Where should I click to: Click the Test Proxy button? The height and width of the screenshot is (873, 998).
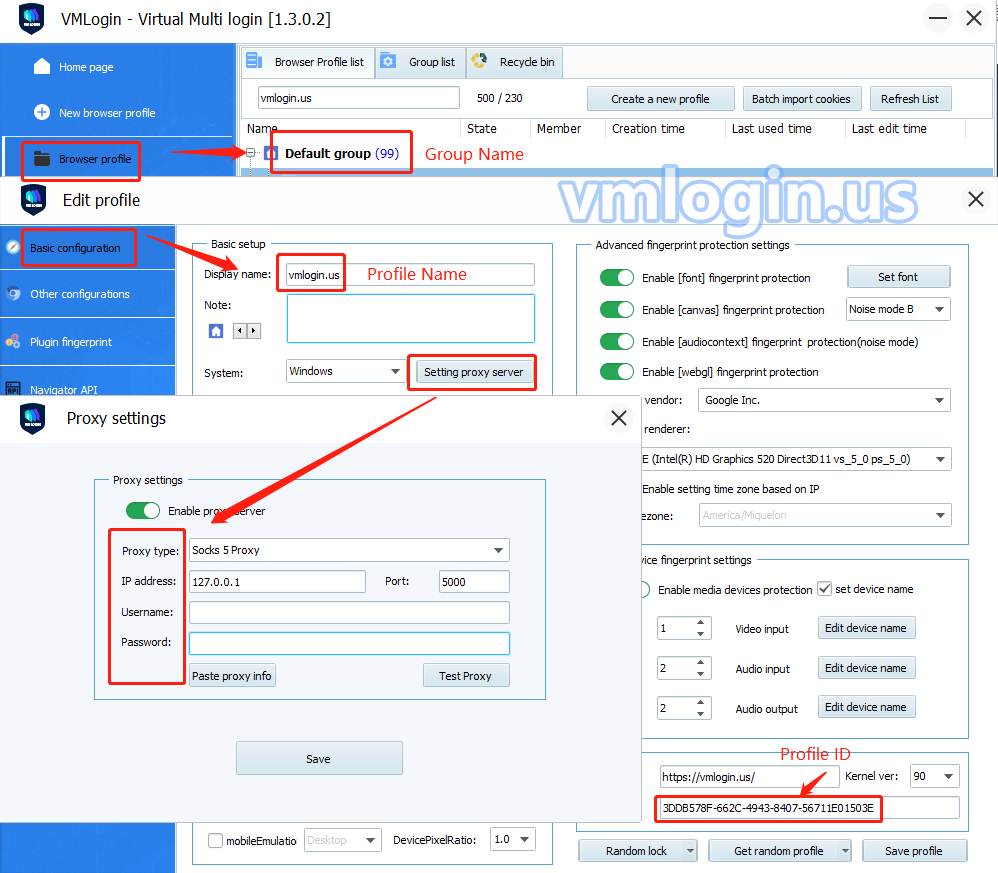click(x=465, y=676)
